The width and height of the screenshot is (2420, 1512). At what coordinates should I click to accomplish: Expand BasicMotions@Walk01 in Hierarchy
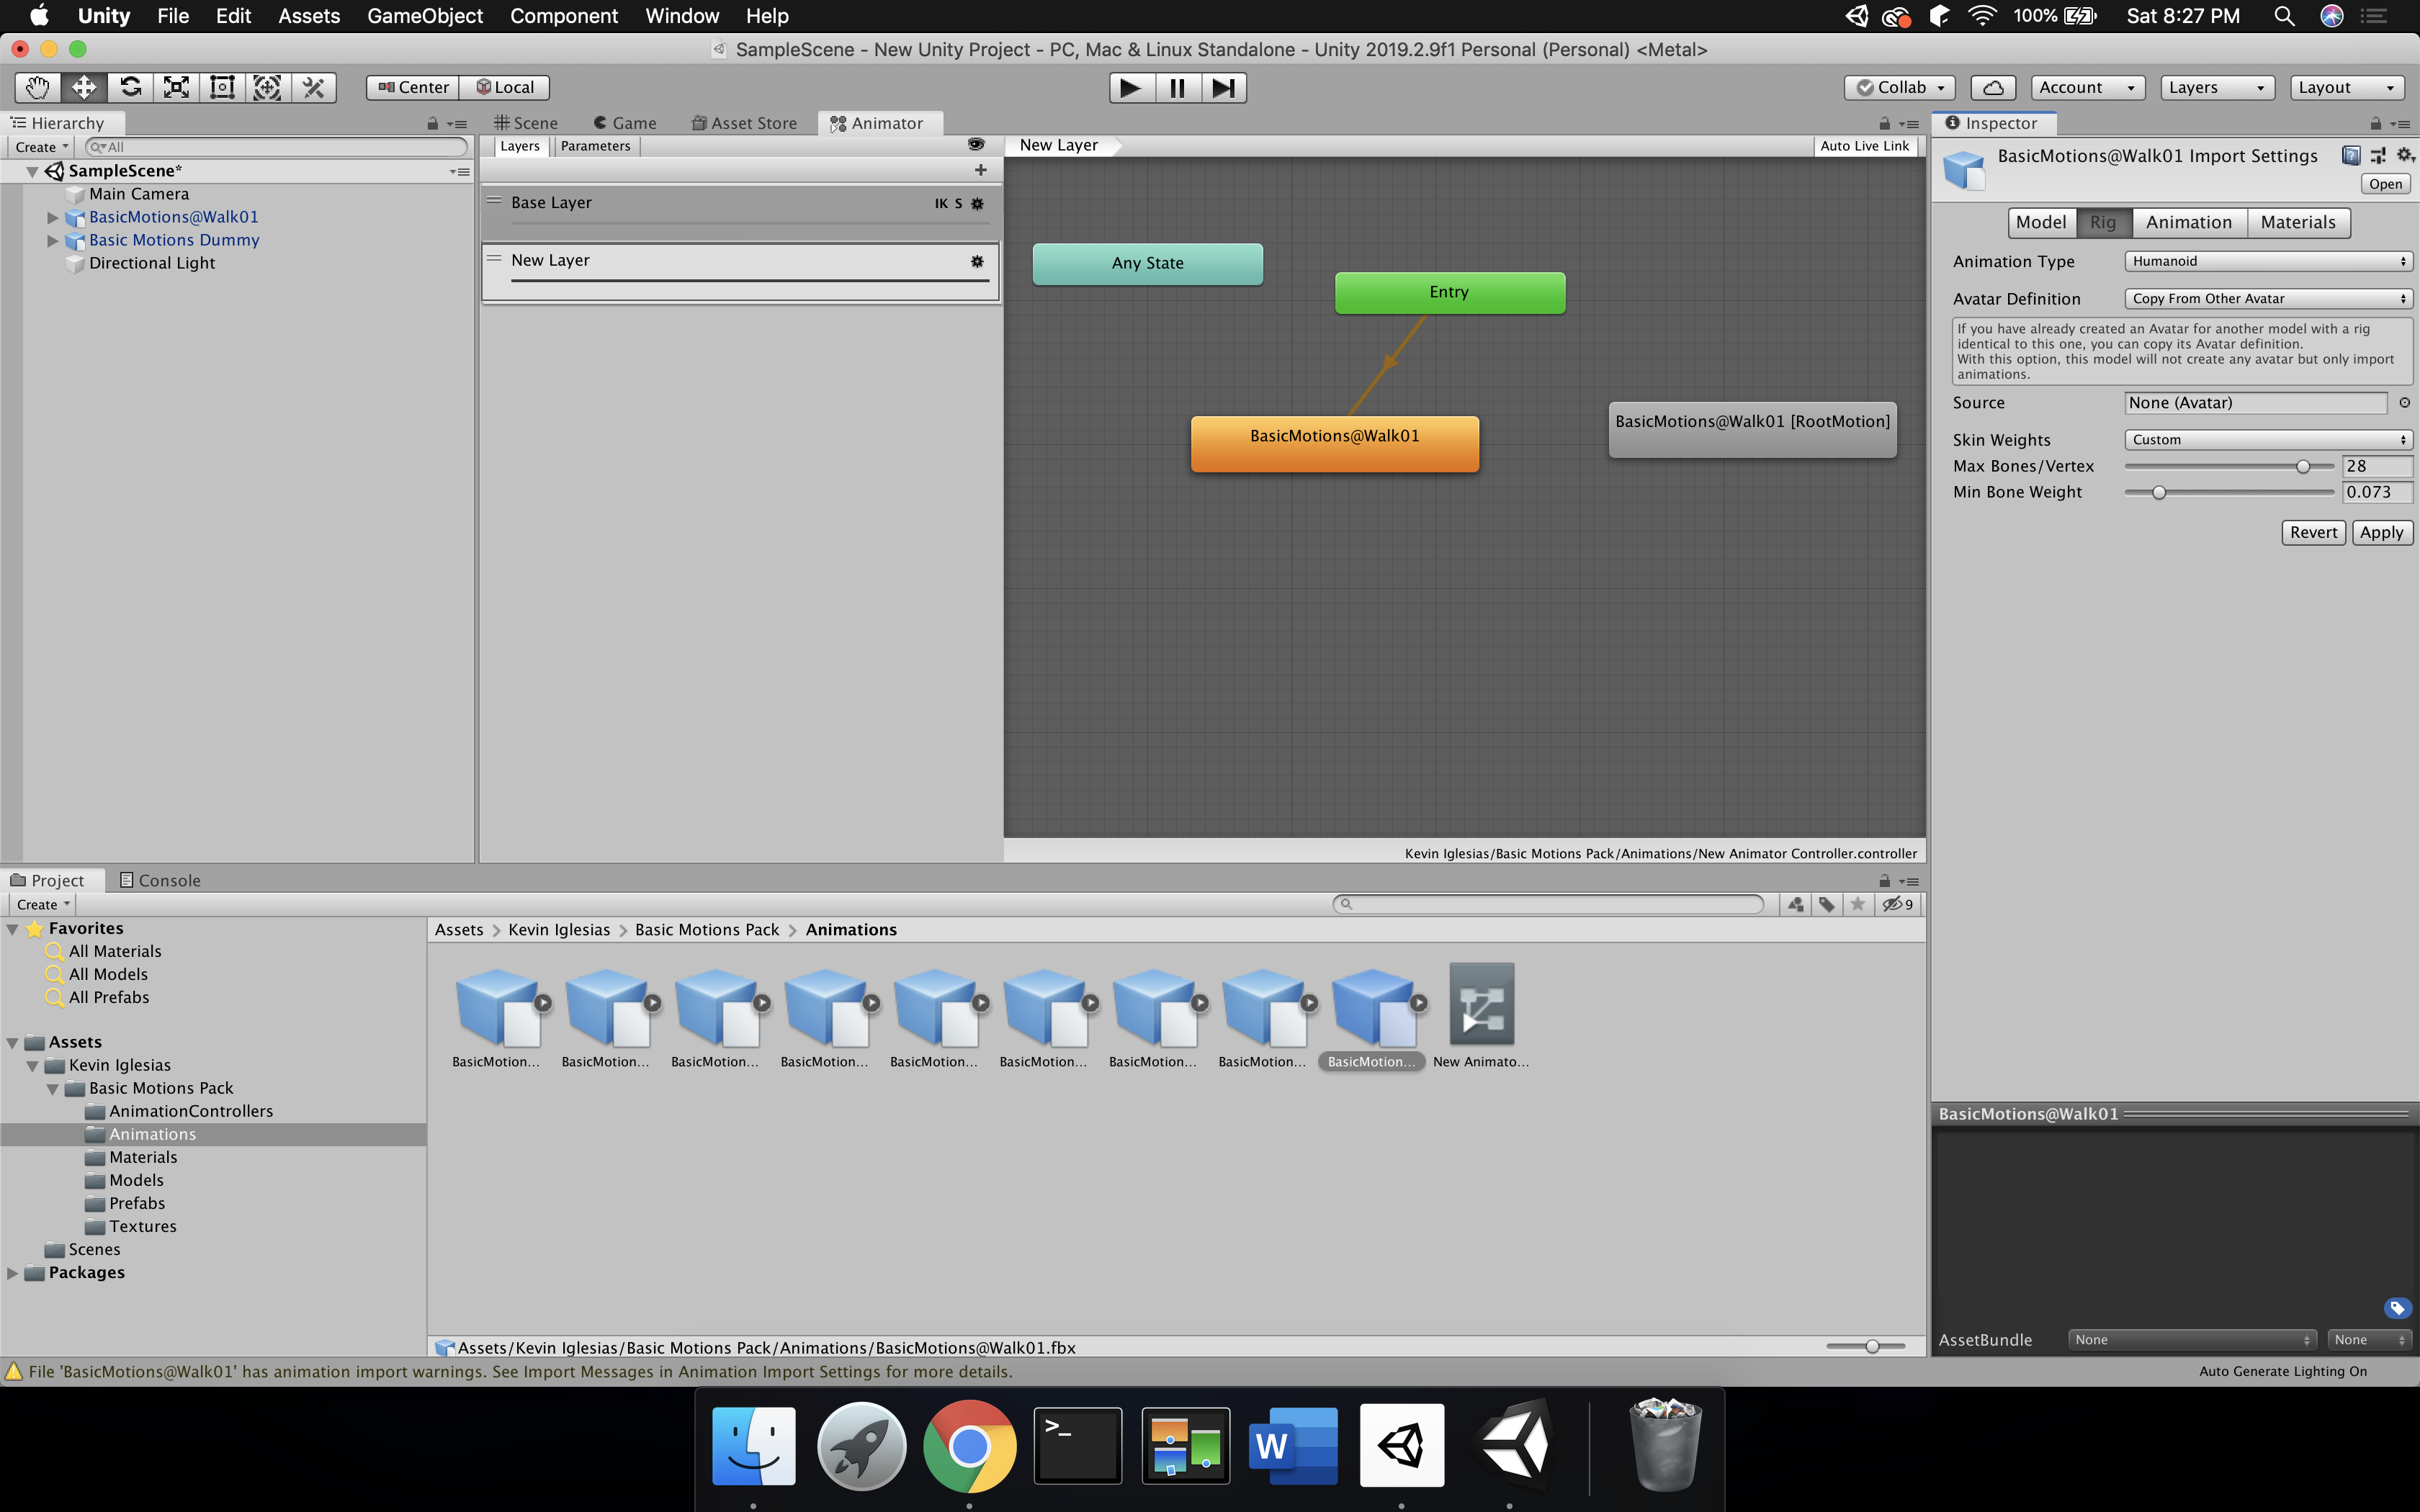point(53,217)
